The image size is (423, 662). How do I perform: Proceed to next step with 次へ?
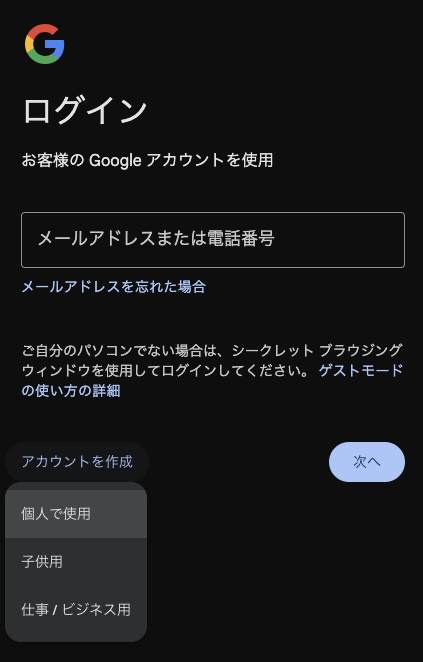[366, 462]
